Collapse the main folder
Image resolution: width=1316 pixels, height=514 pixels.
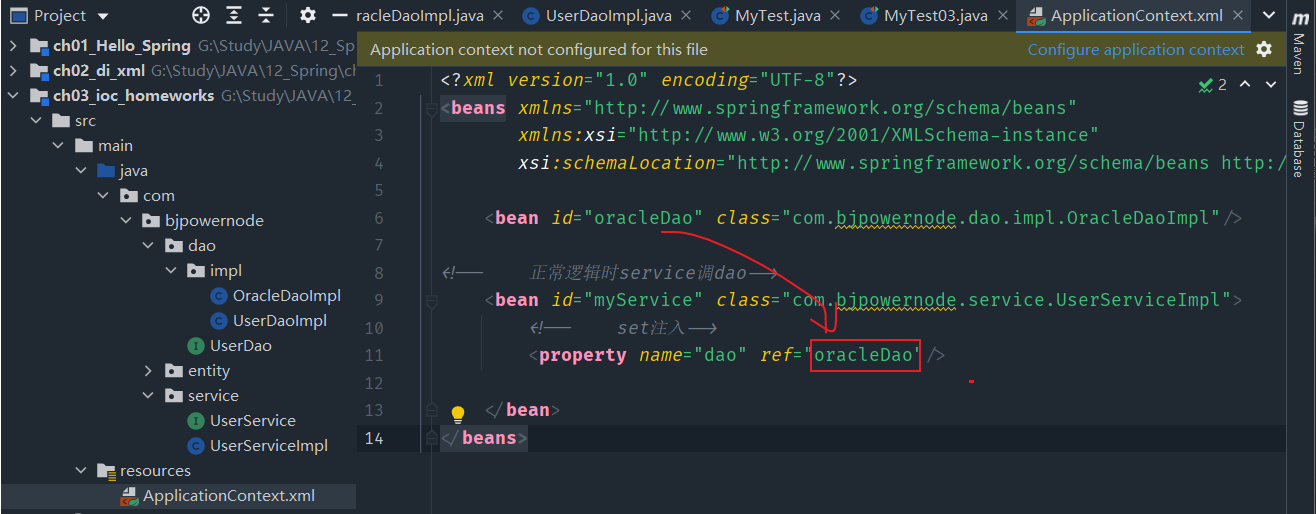(x=59, y=146)
